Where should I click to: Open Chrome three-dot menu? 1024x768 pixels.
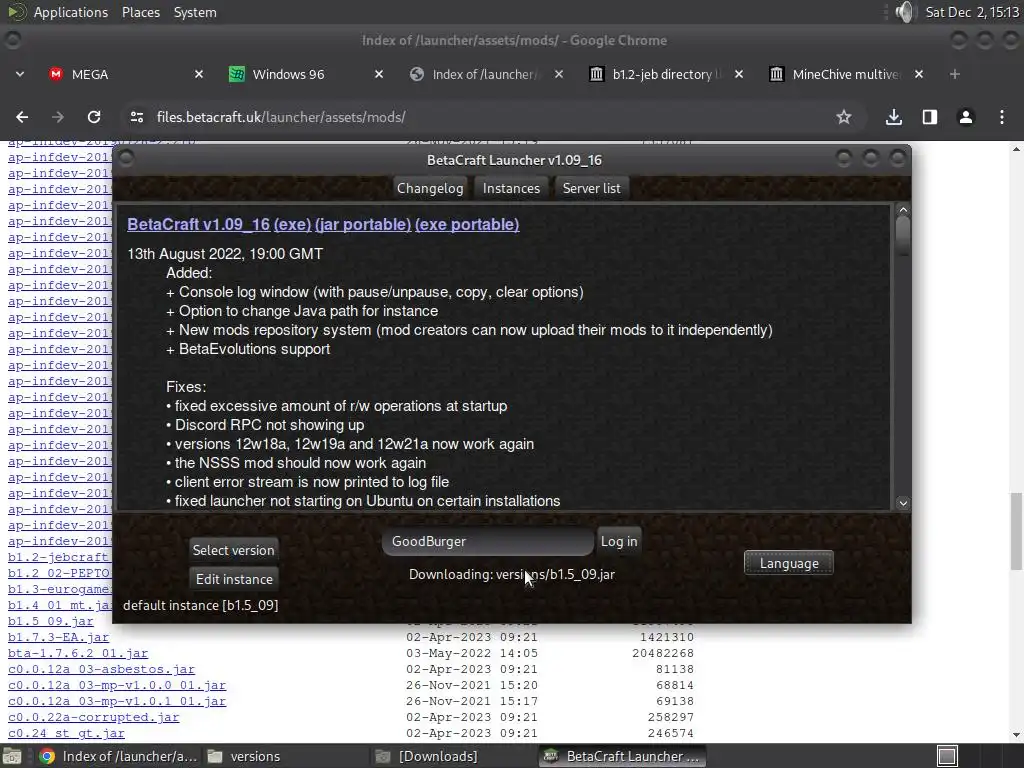1002,117
